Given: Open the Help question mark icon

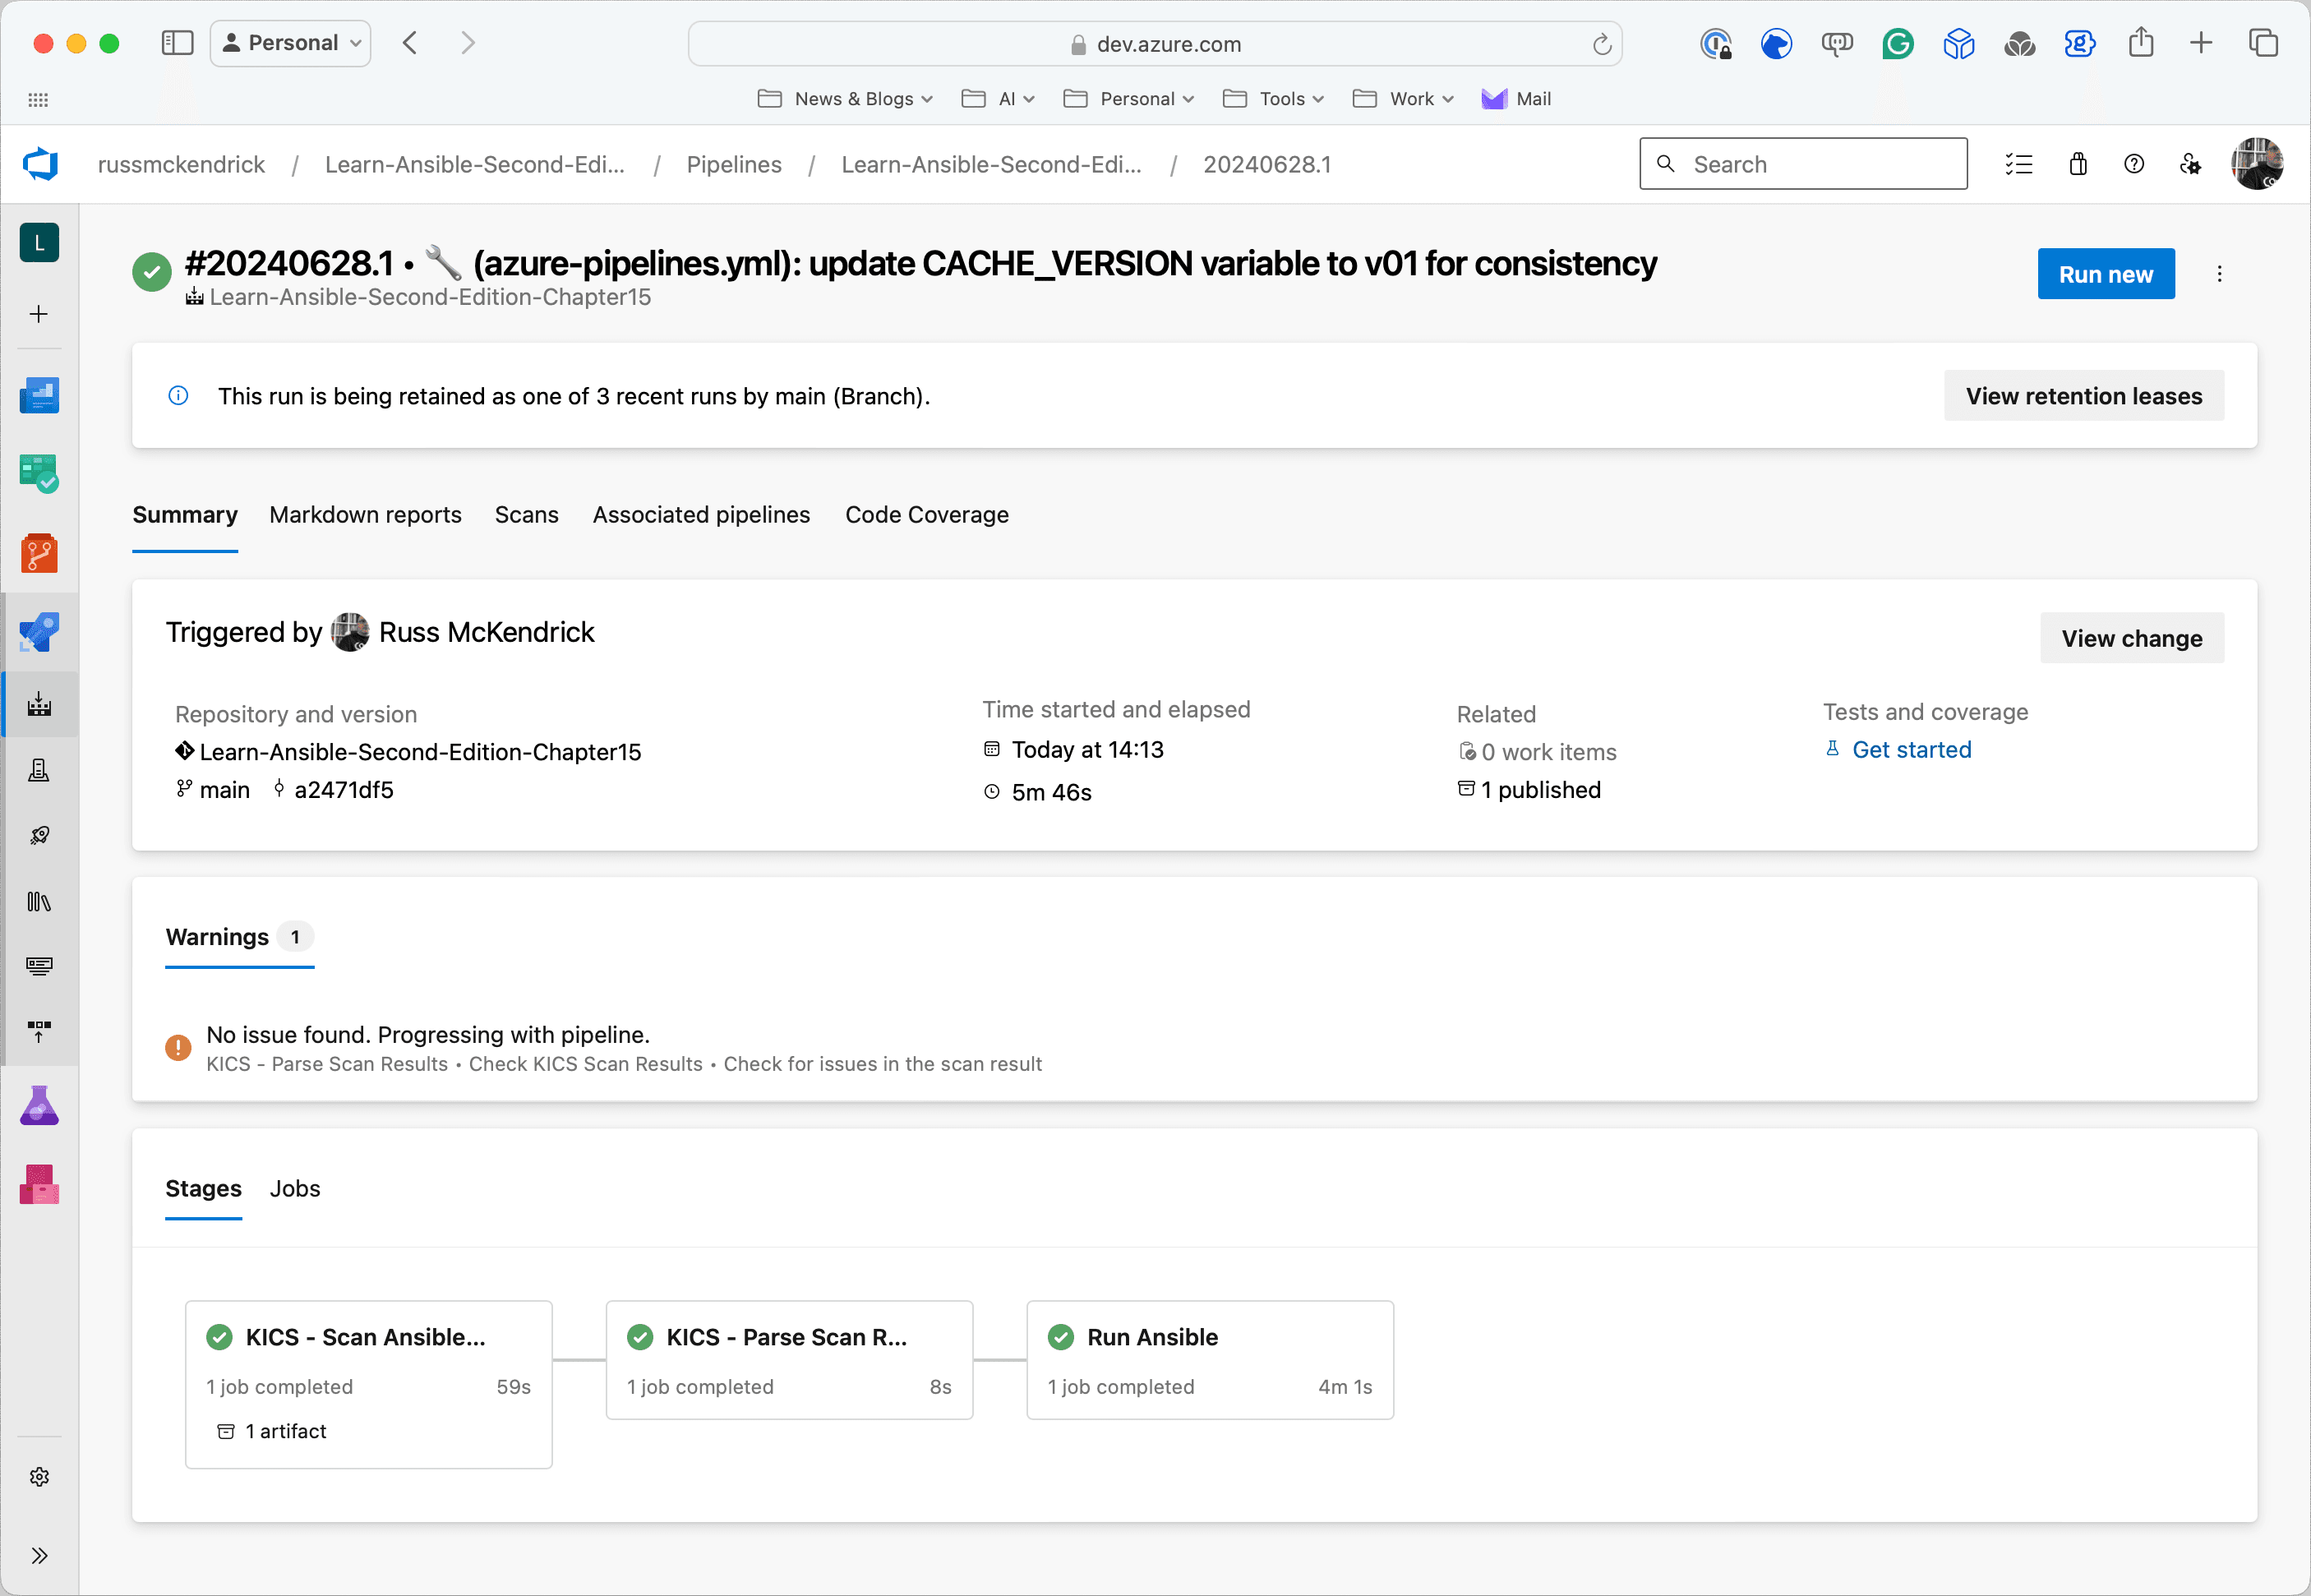Looking at the screenshot, I should coord(2134,164).
